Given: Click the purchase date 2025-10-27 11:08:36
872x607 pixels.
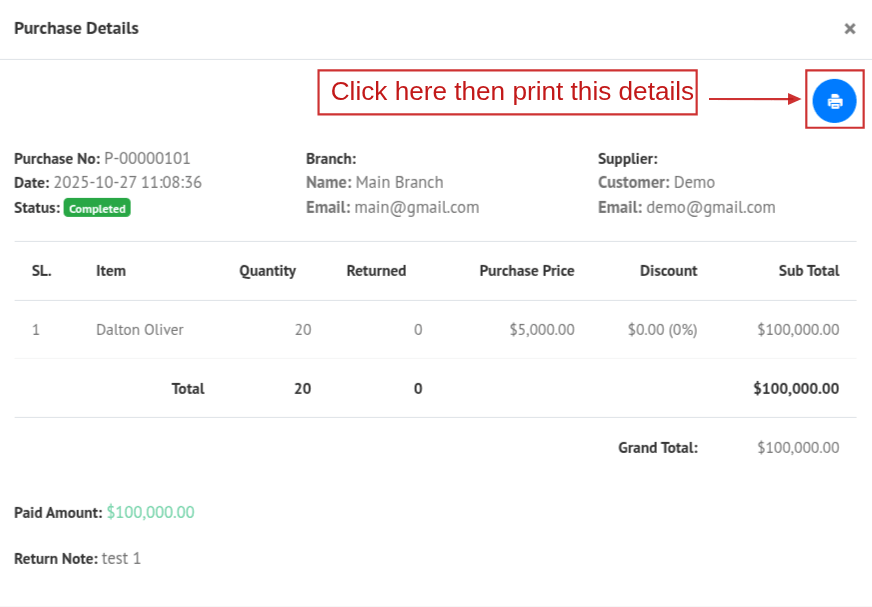Looking at the screenshot, I should (x=127, y=183).
